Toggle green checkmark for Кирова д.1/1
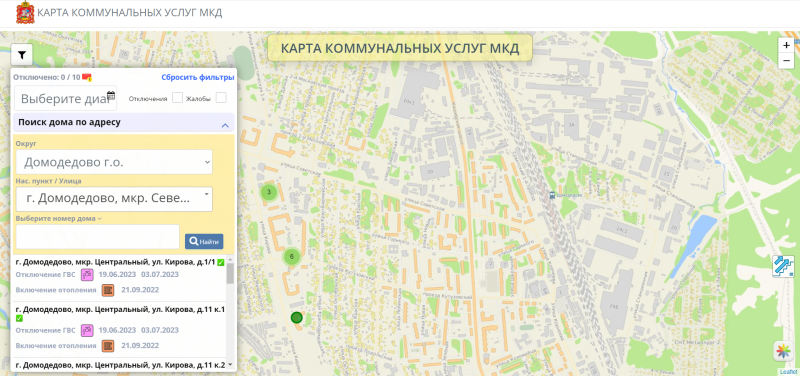800x376 pixels. (220, 262)
